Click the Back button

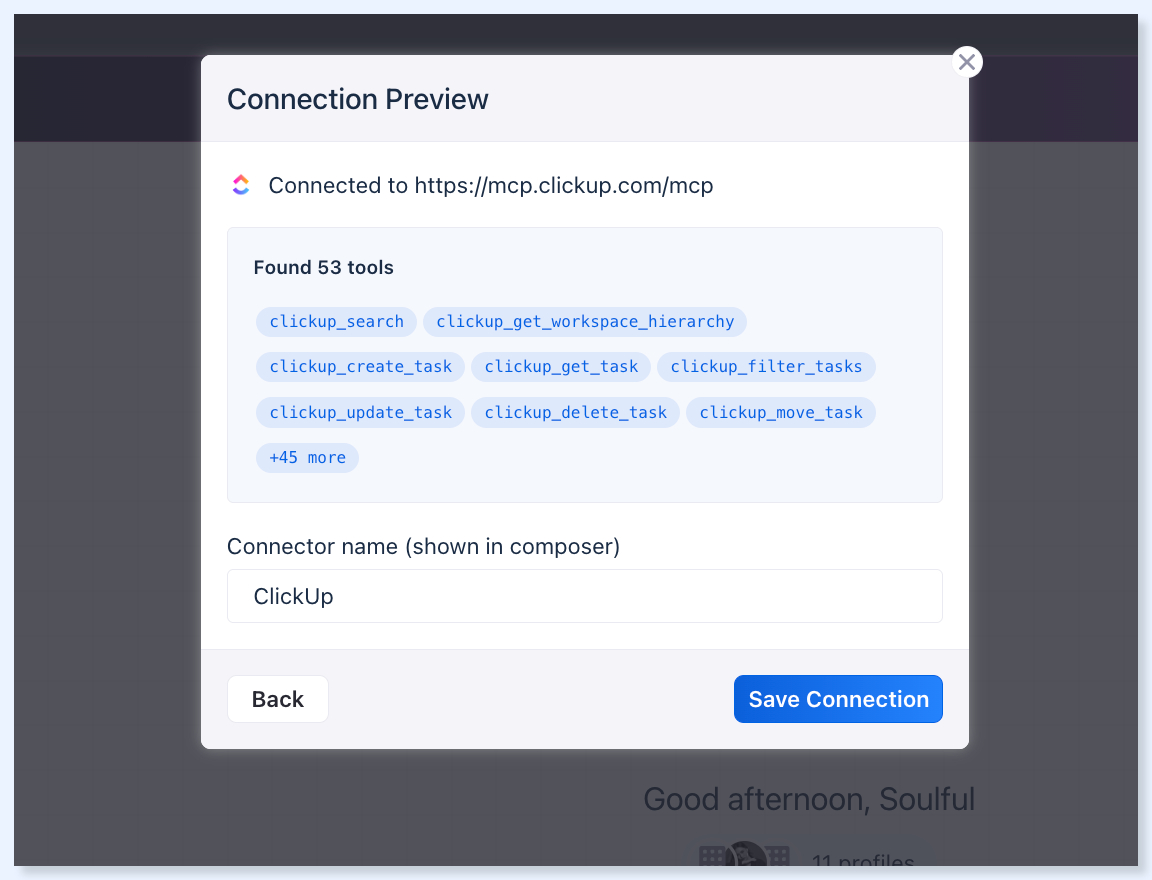(278, 699)
